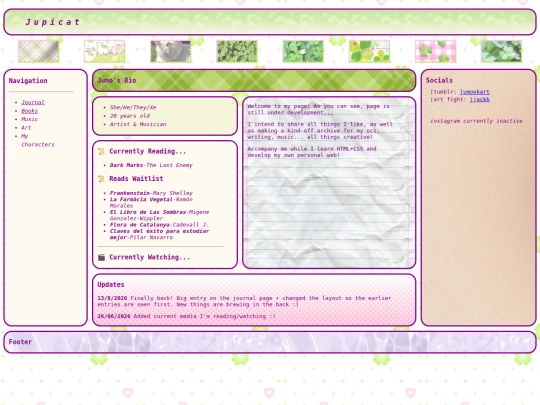Open the Books navigation link
The image size is (540, 405).
(x=29, y=111)
